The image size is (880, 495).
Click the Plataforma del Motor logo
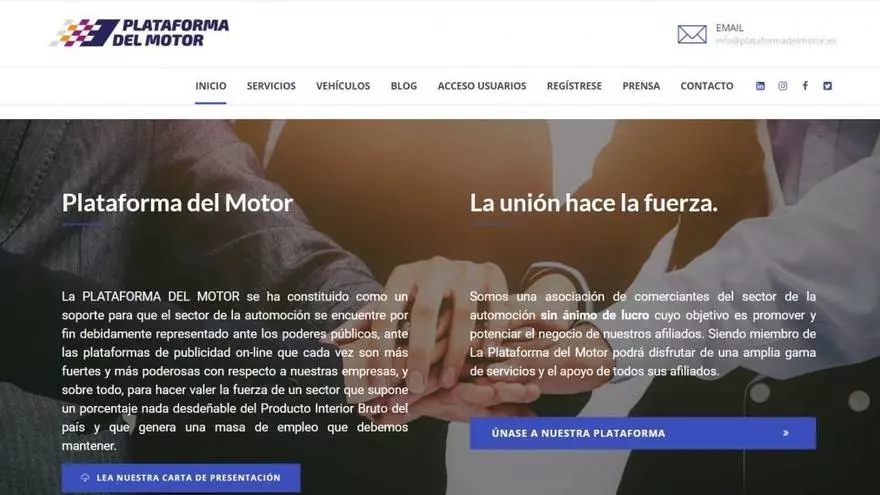tap(140, 32)
